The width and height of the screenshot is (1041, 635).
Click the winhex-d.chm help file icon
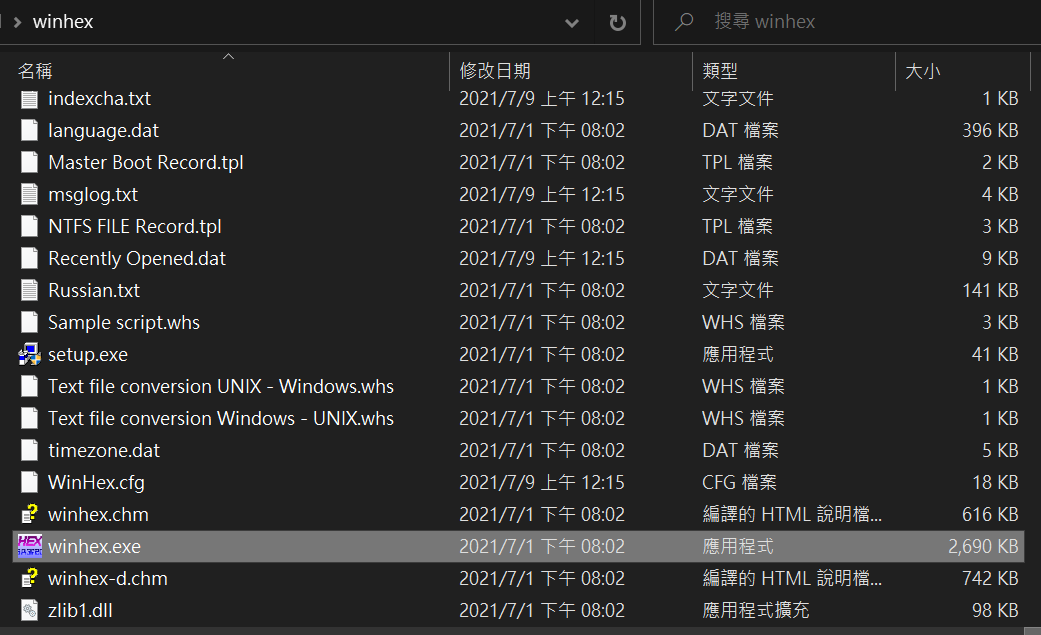pos(29,579)
